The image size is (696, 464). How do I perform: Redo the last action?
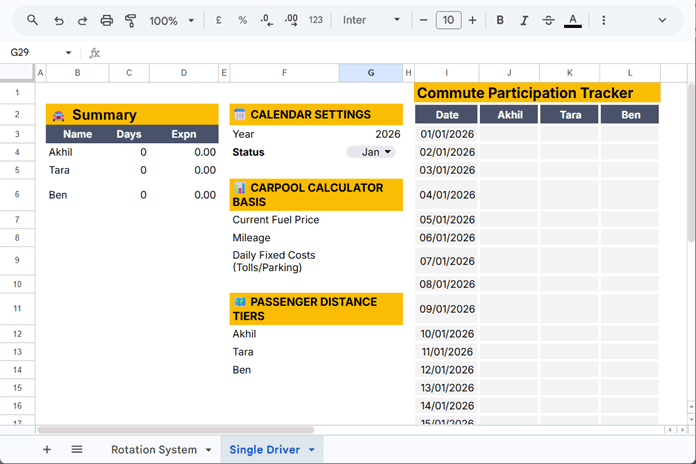82,20
